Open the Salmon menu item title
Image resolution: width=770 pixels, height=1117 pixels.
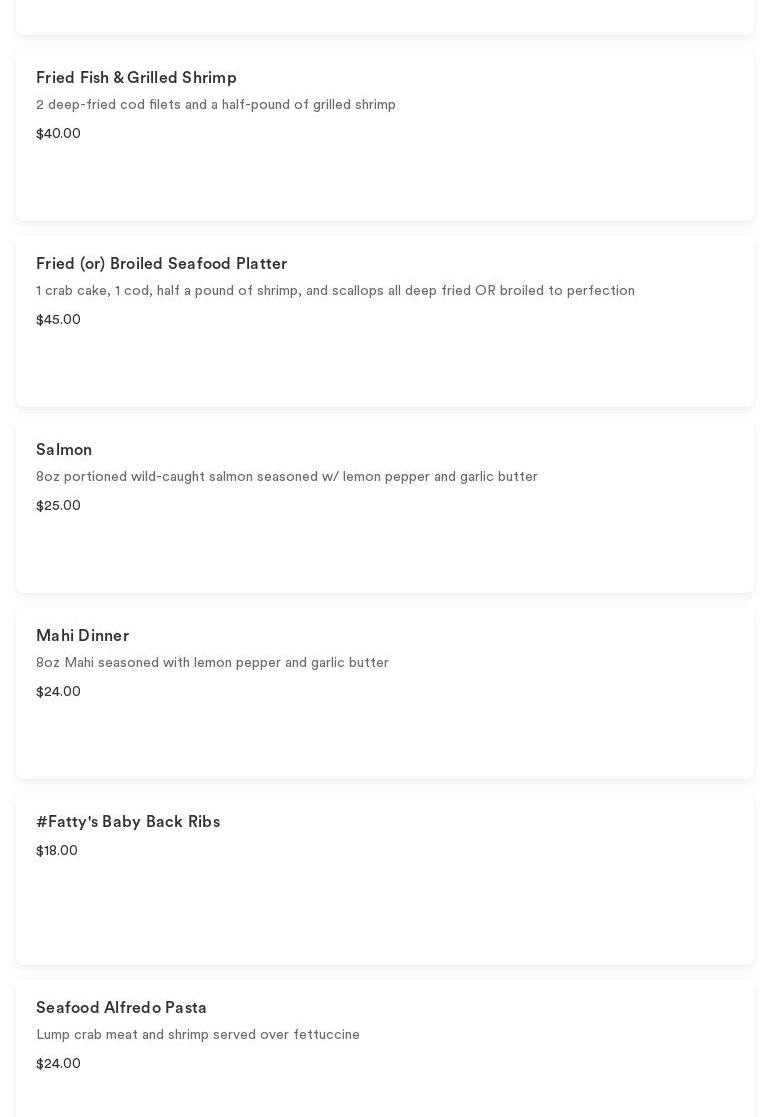point(64,450)
